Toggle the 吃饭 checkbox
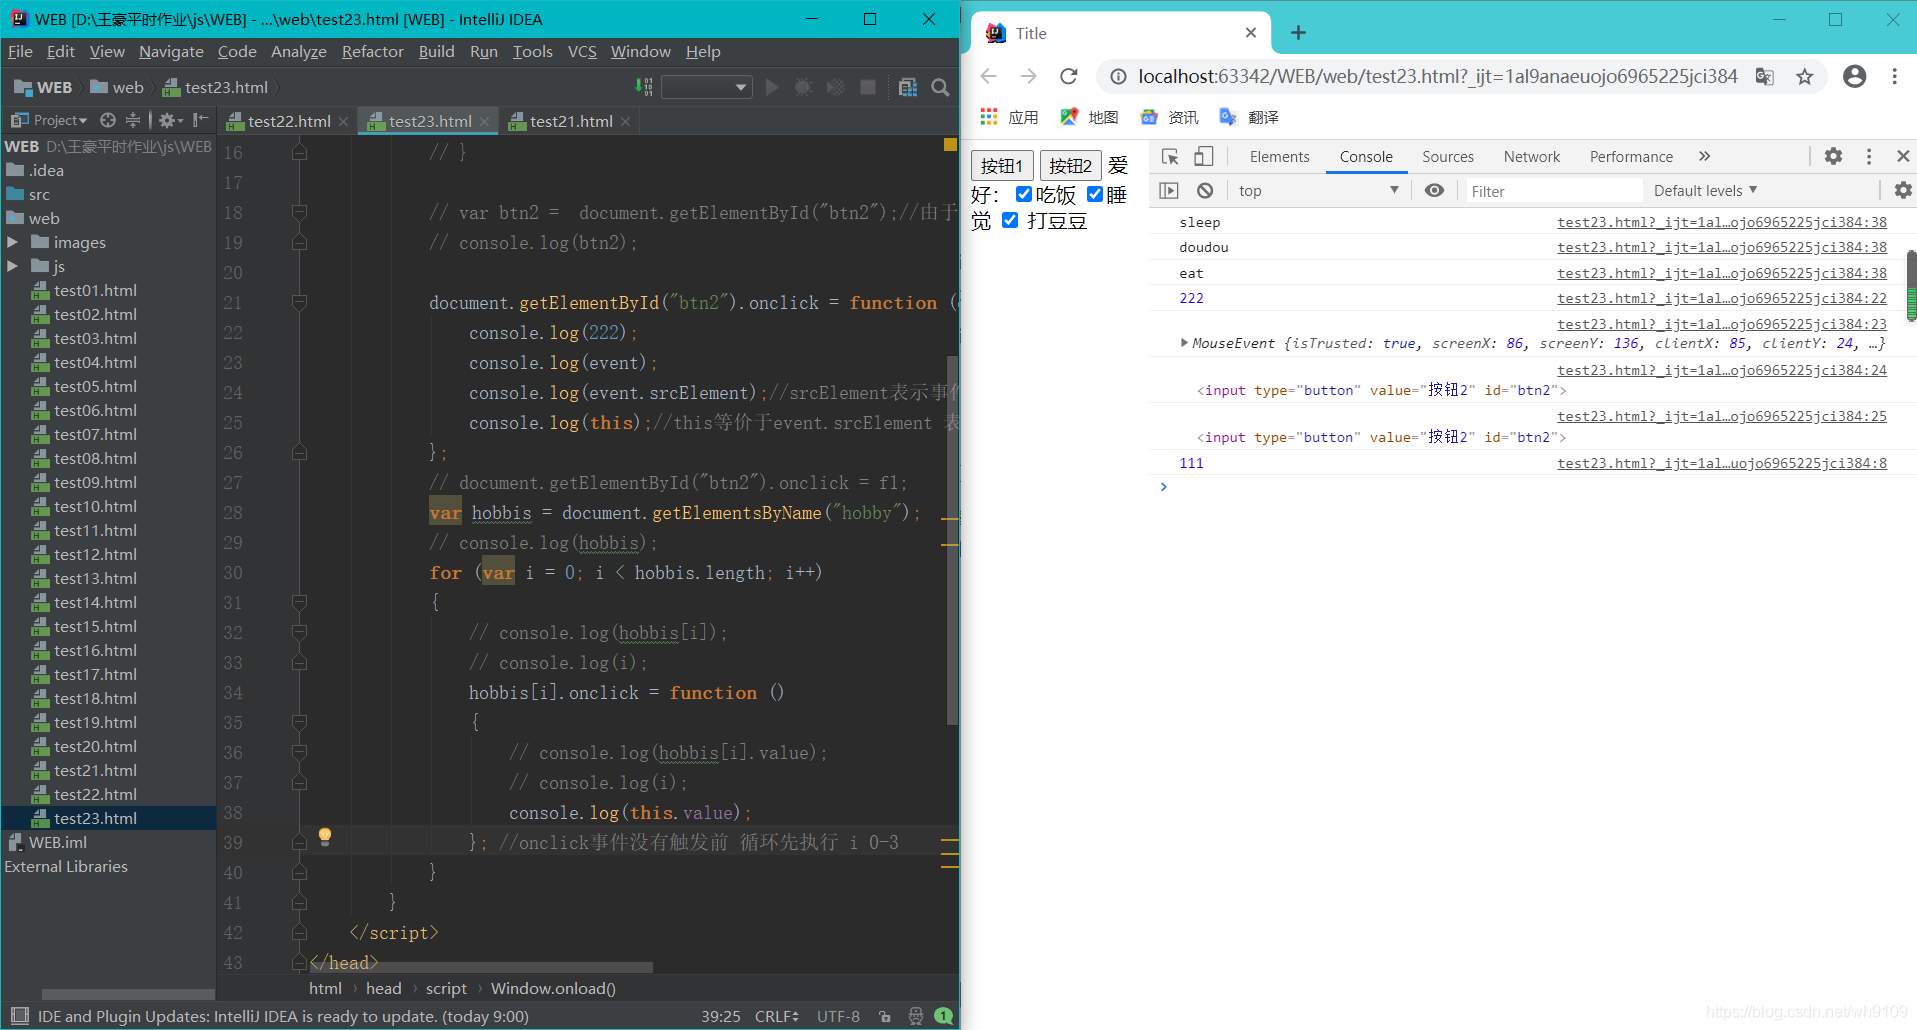The width and height of the screenshot is (1917, 1030). click(1023, 194)
